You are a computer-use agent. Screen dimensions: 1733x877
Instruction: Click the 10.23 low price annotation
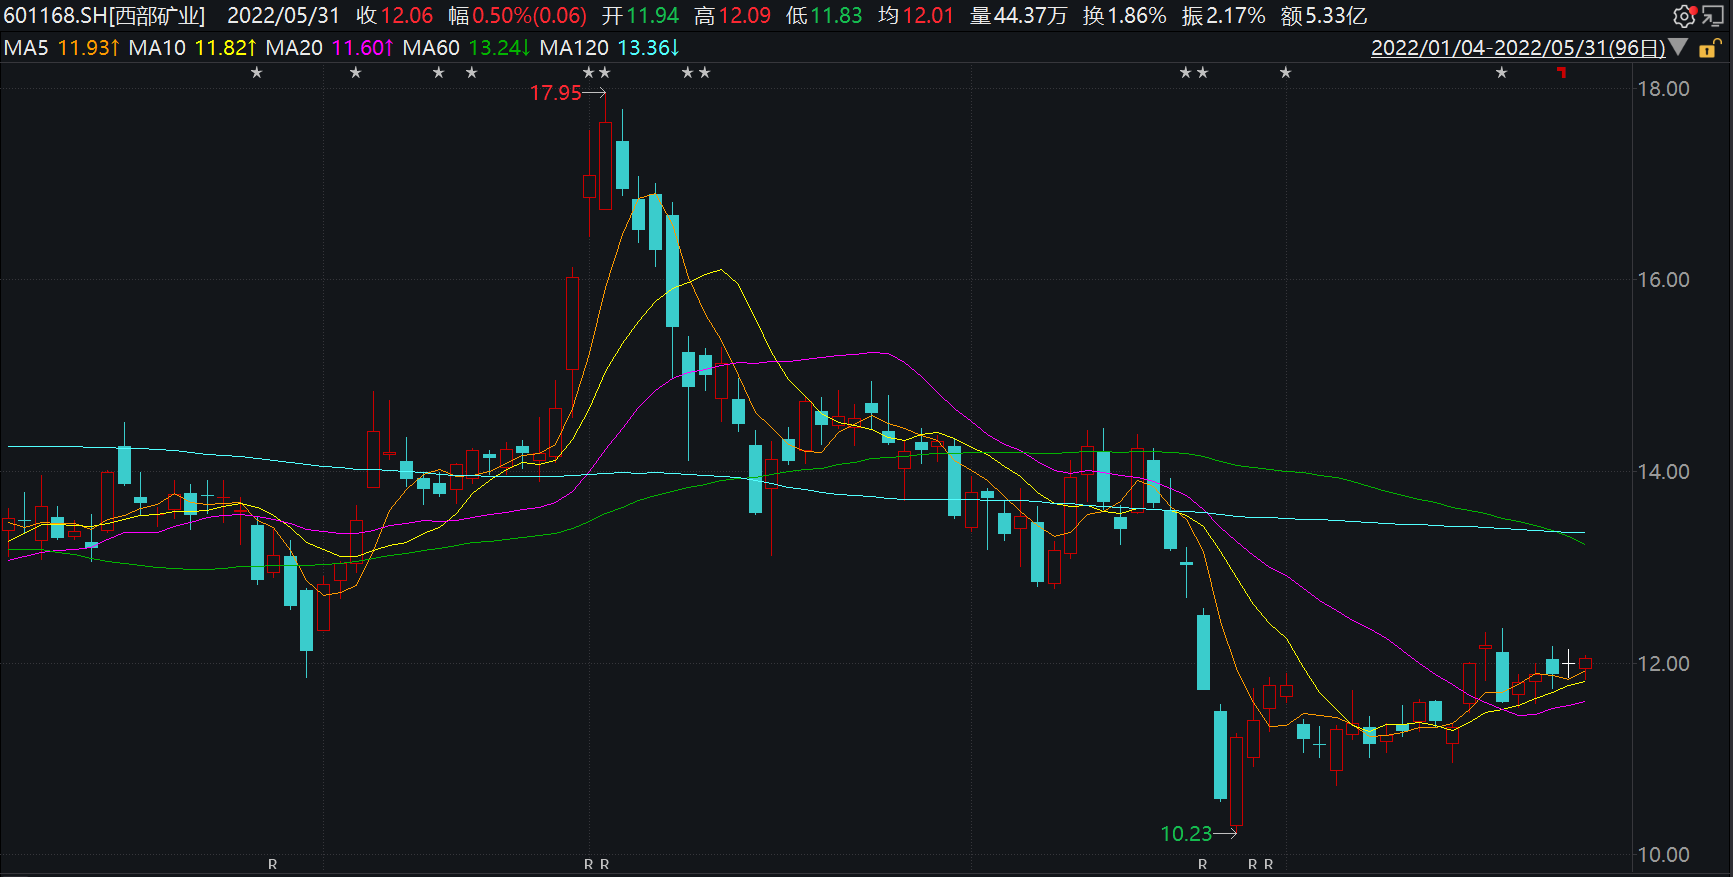tap(1186, 833)
